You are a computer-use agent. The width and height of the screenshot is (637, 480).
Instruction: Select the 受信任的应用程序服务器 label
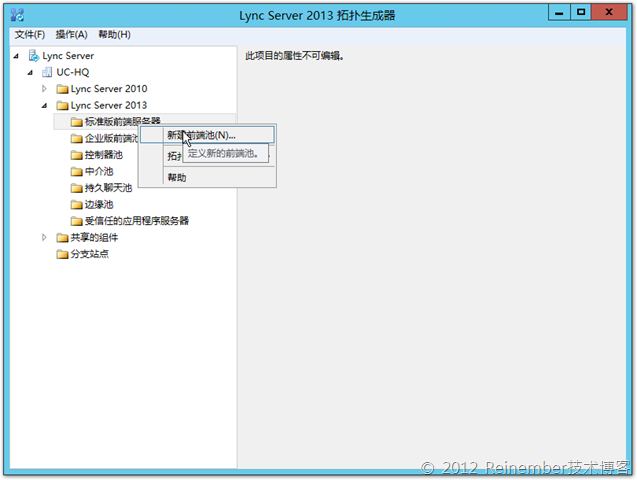(x=136, y=221)
